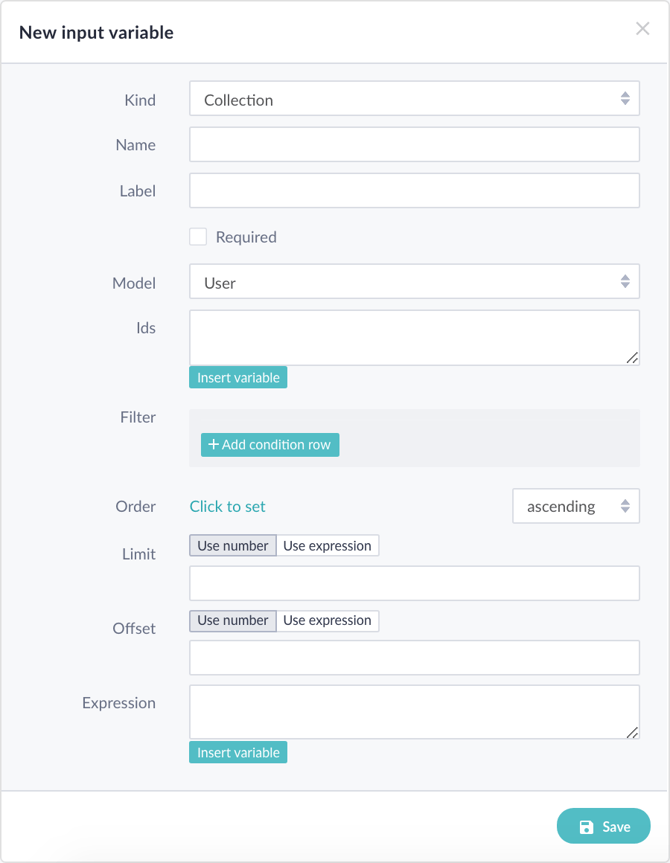Click the Label text field
This screenshot has width=670, height=863.
coord(414,191)
